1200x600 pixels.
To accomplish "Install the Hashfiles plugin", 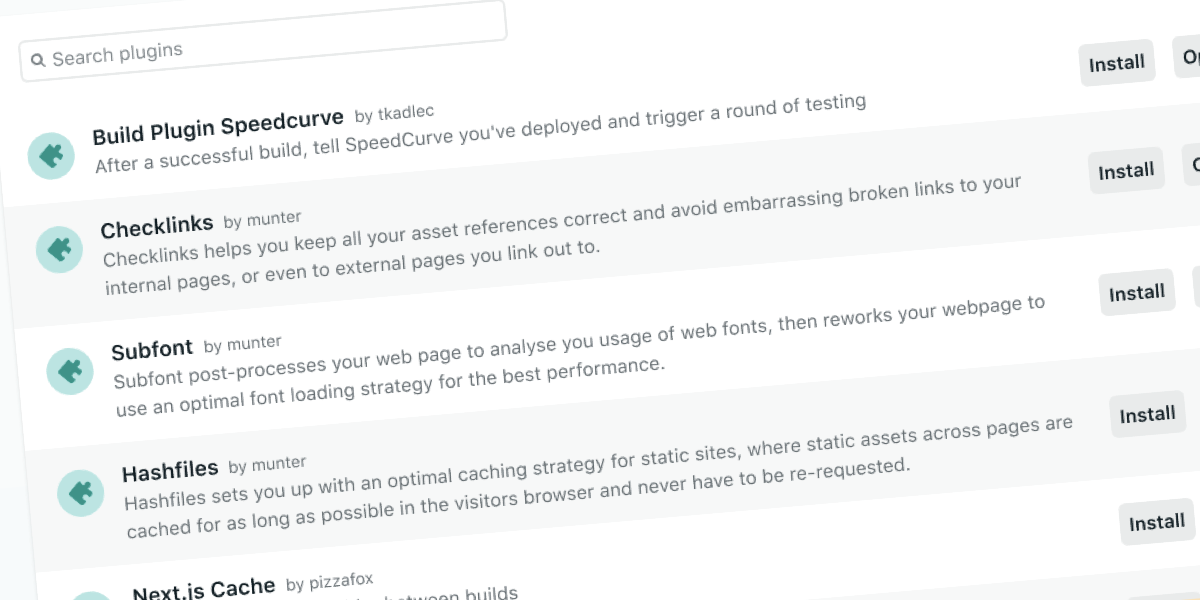I will coord(1147,415).
